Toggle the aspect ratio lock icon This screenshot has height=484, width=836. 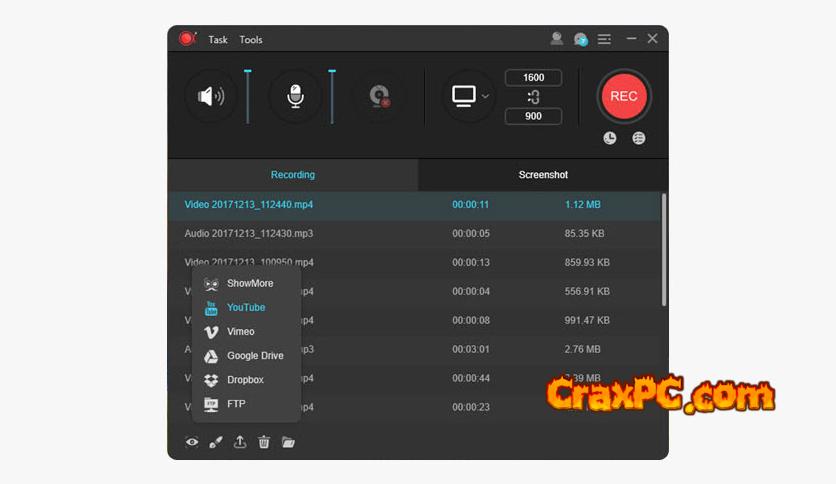tap(533, 97)
